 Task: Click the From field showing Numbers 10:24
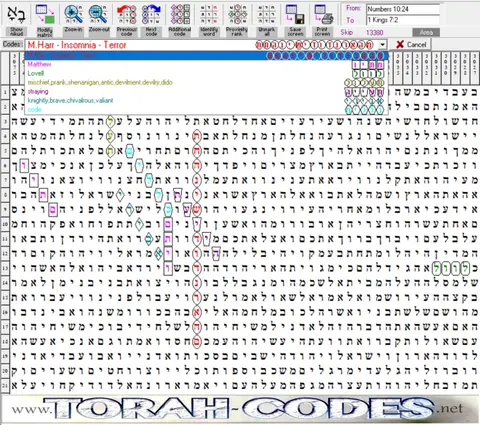(403, 9)
